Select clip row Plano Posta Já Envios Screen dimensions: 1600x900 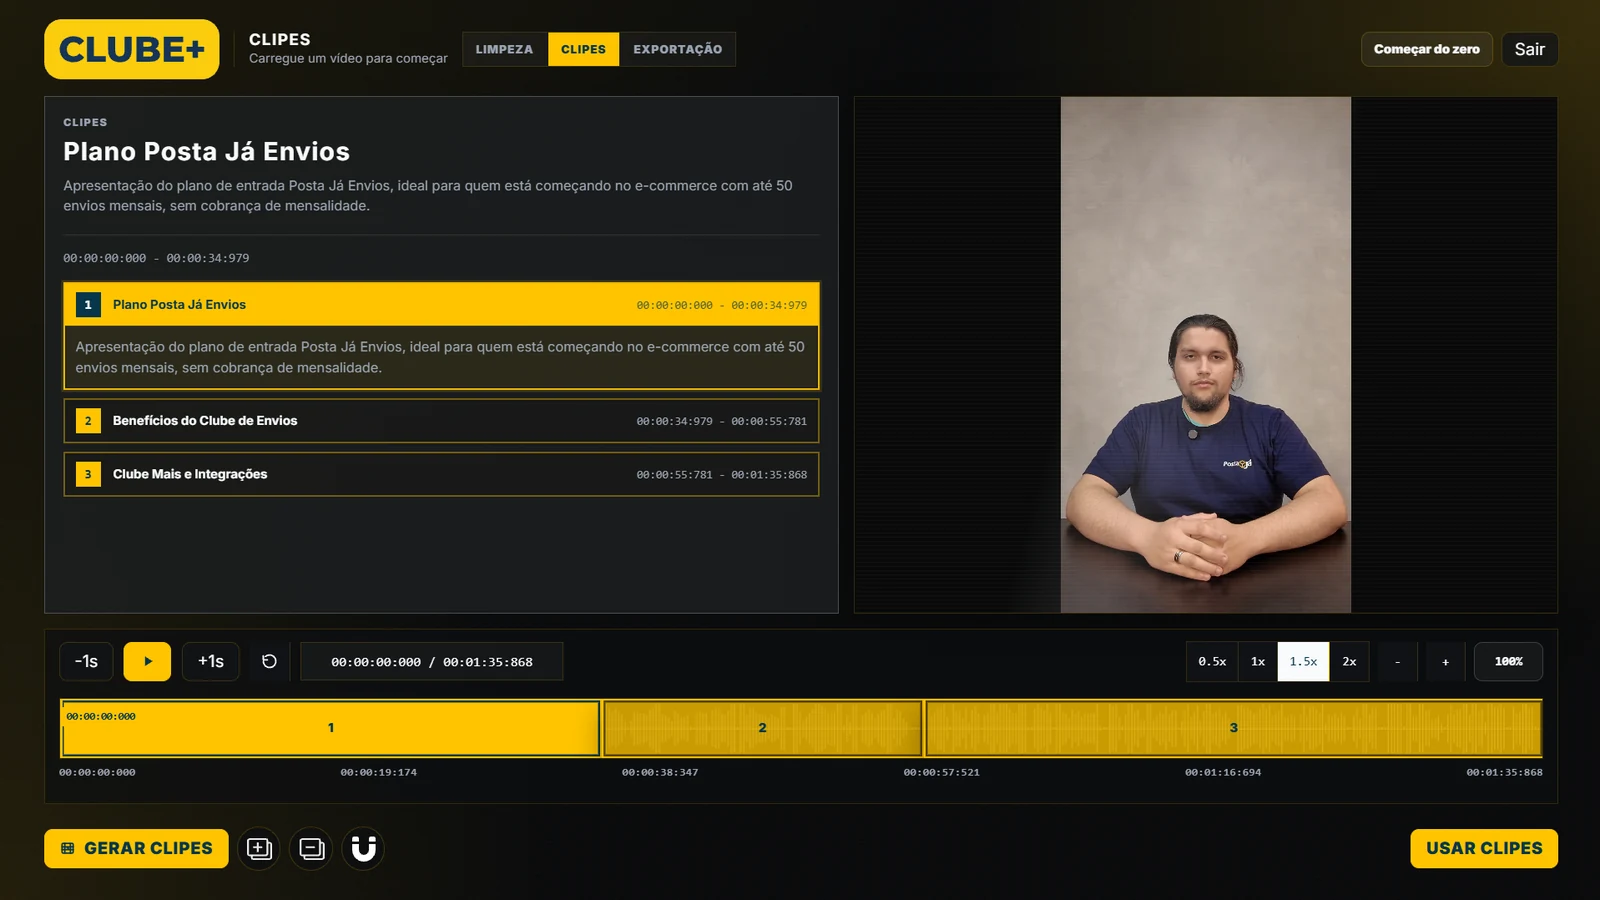[x=441, y=305]
